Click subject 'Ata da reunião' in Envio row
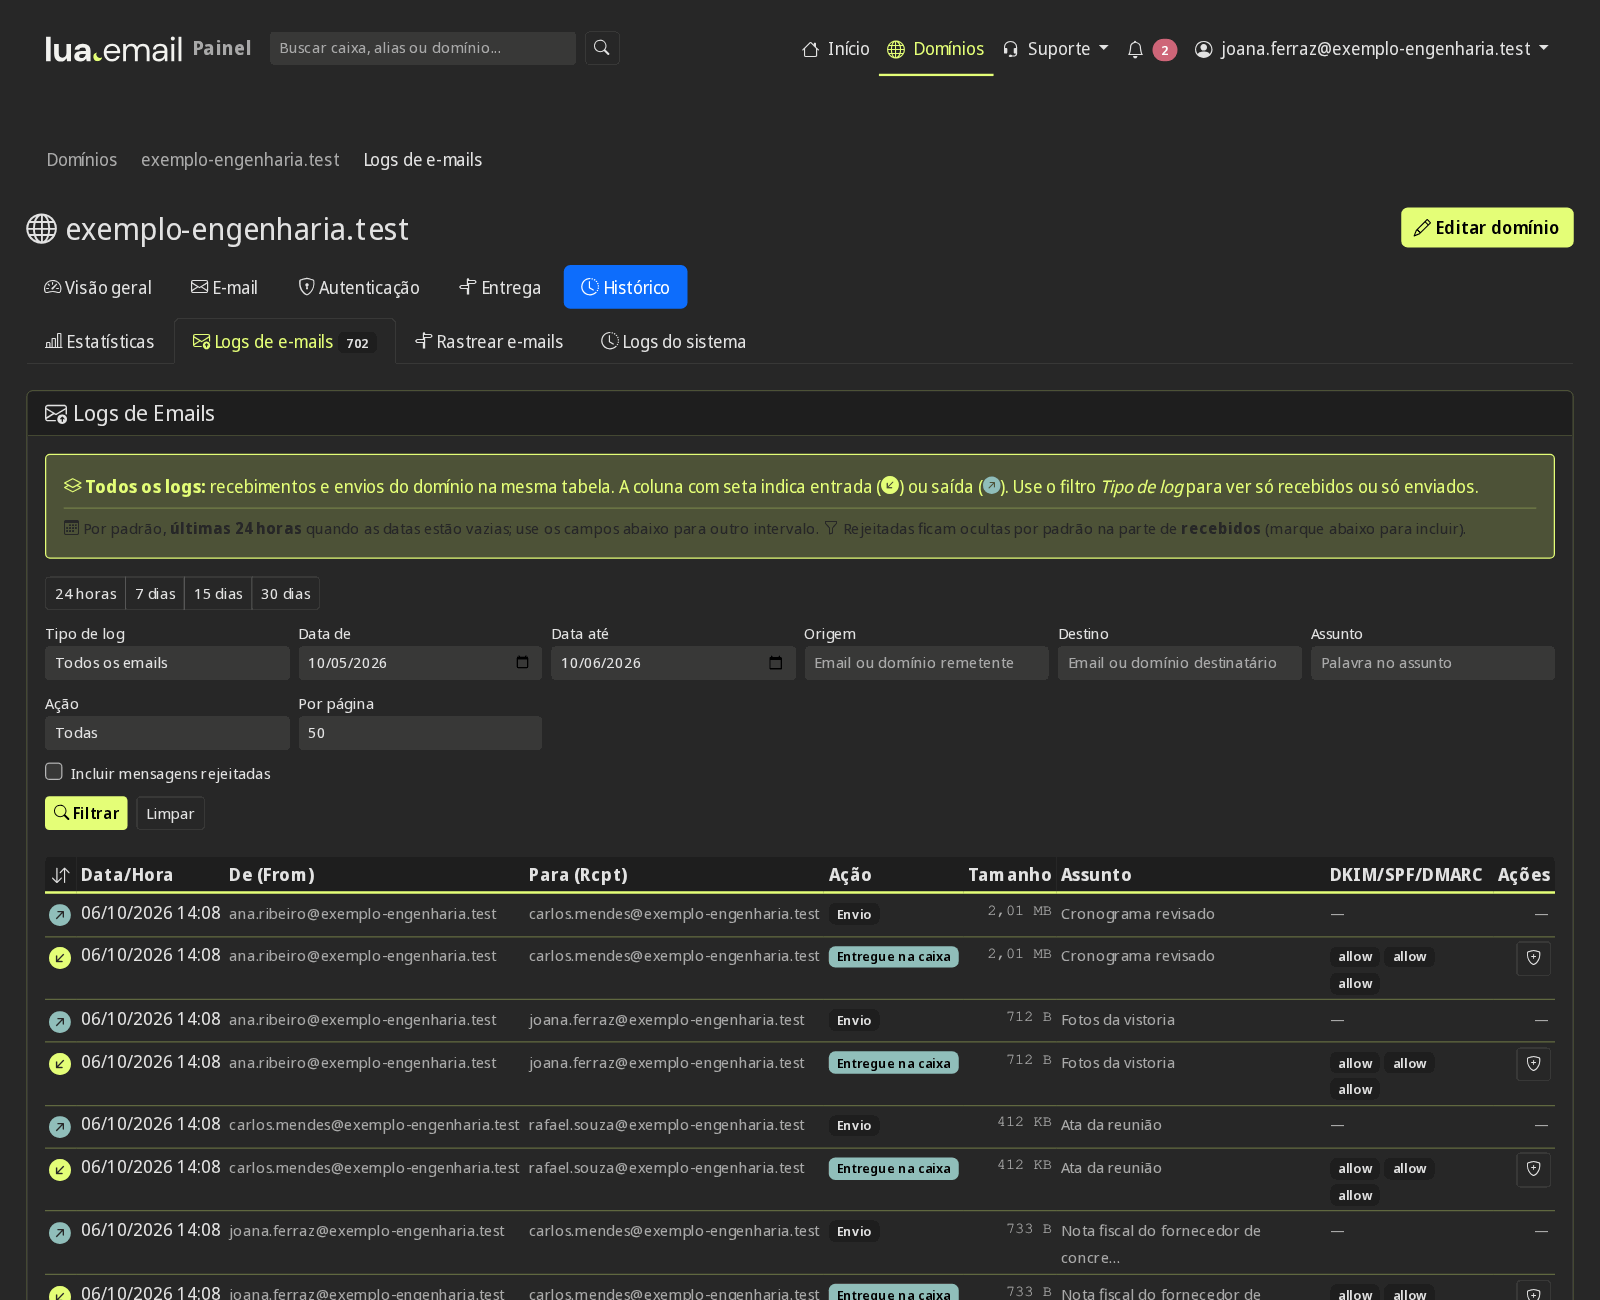The width and height of the screenshot is (1600, 1300). click(1111, 1126)
